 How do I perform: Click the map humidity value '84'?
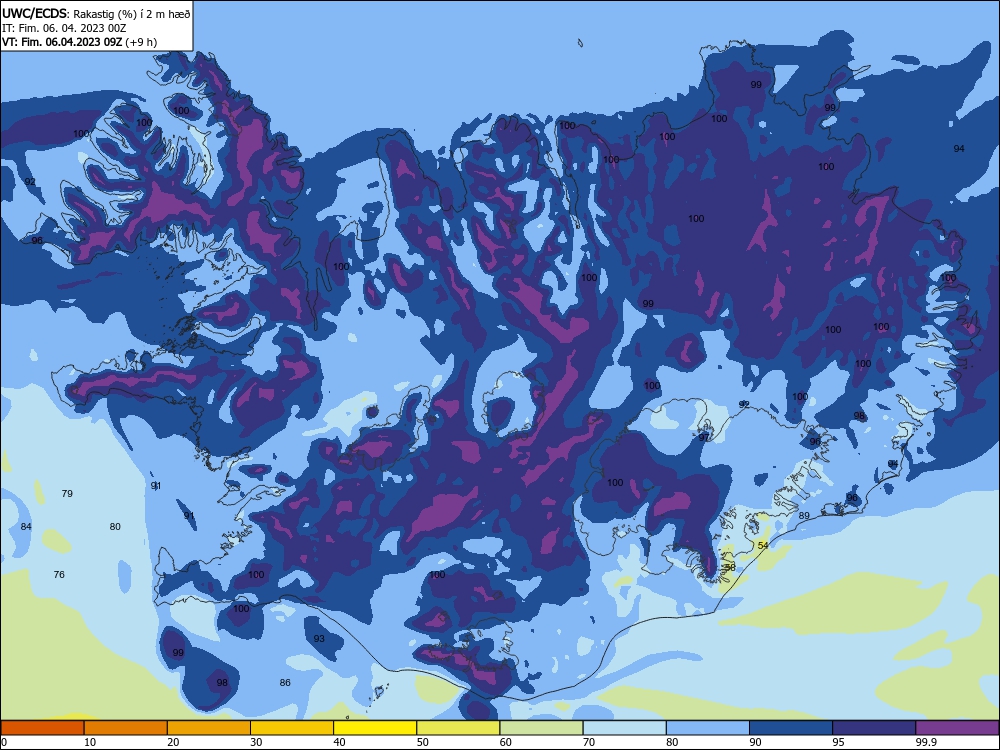tap(26, 527)
